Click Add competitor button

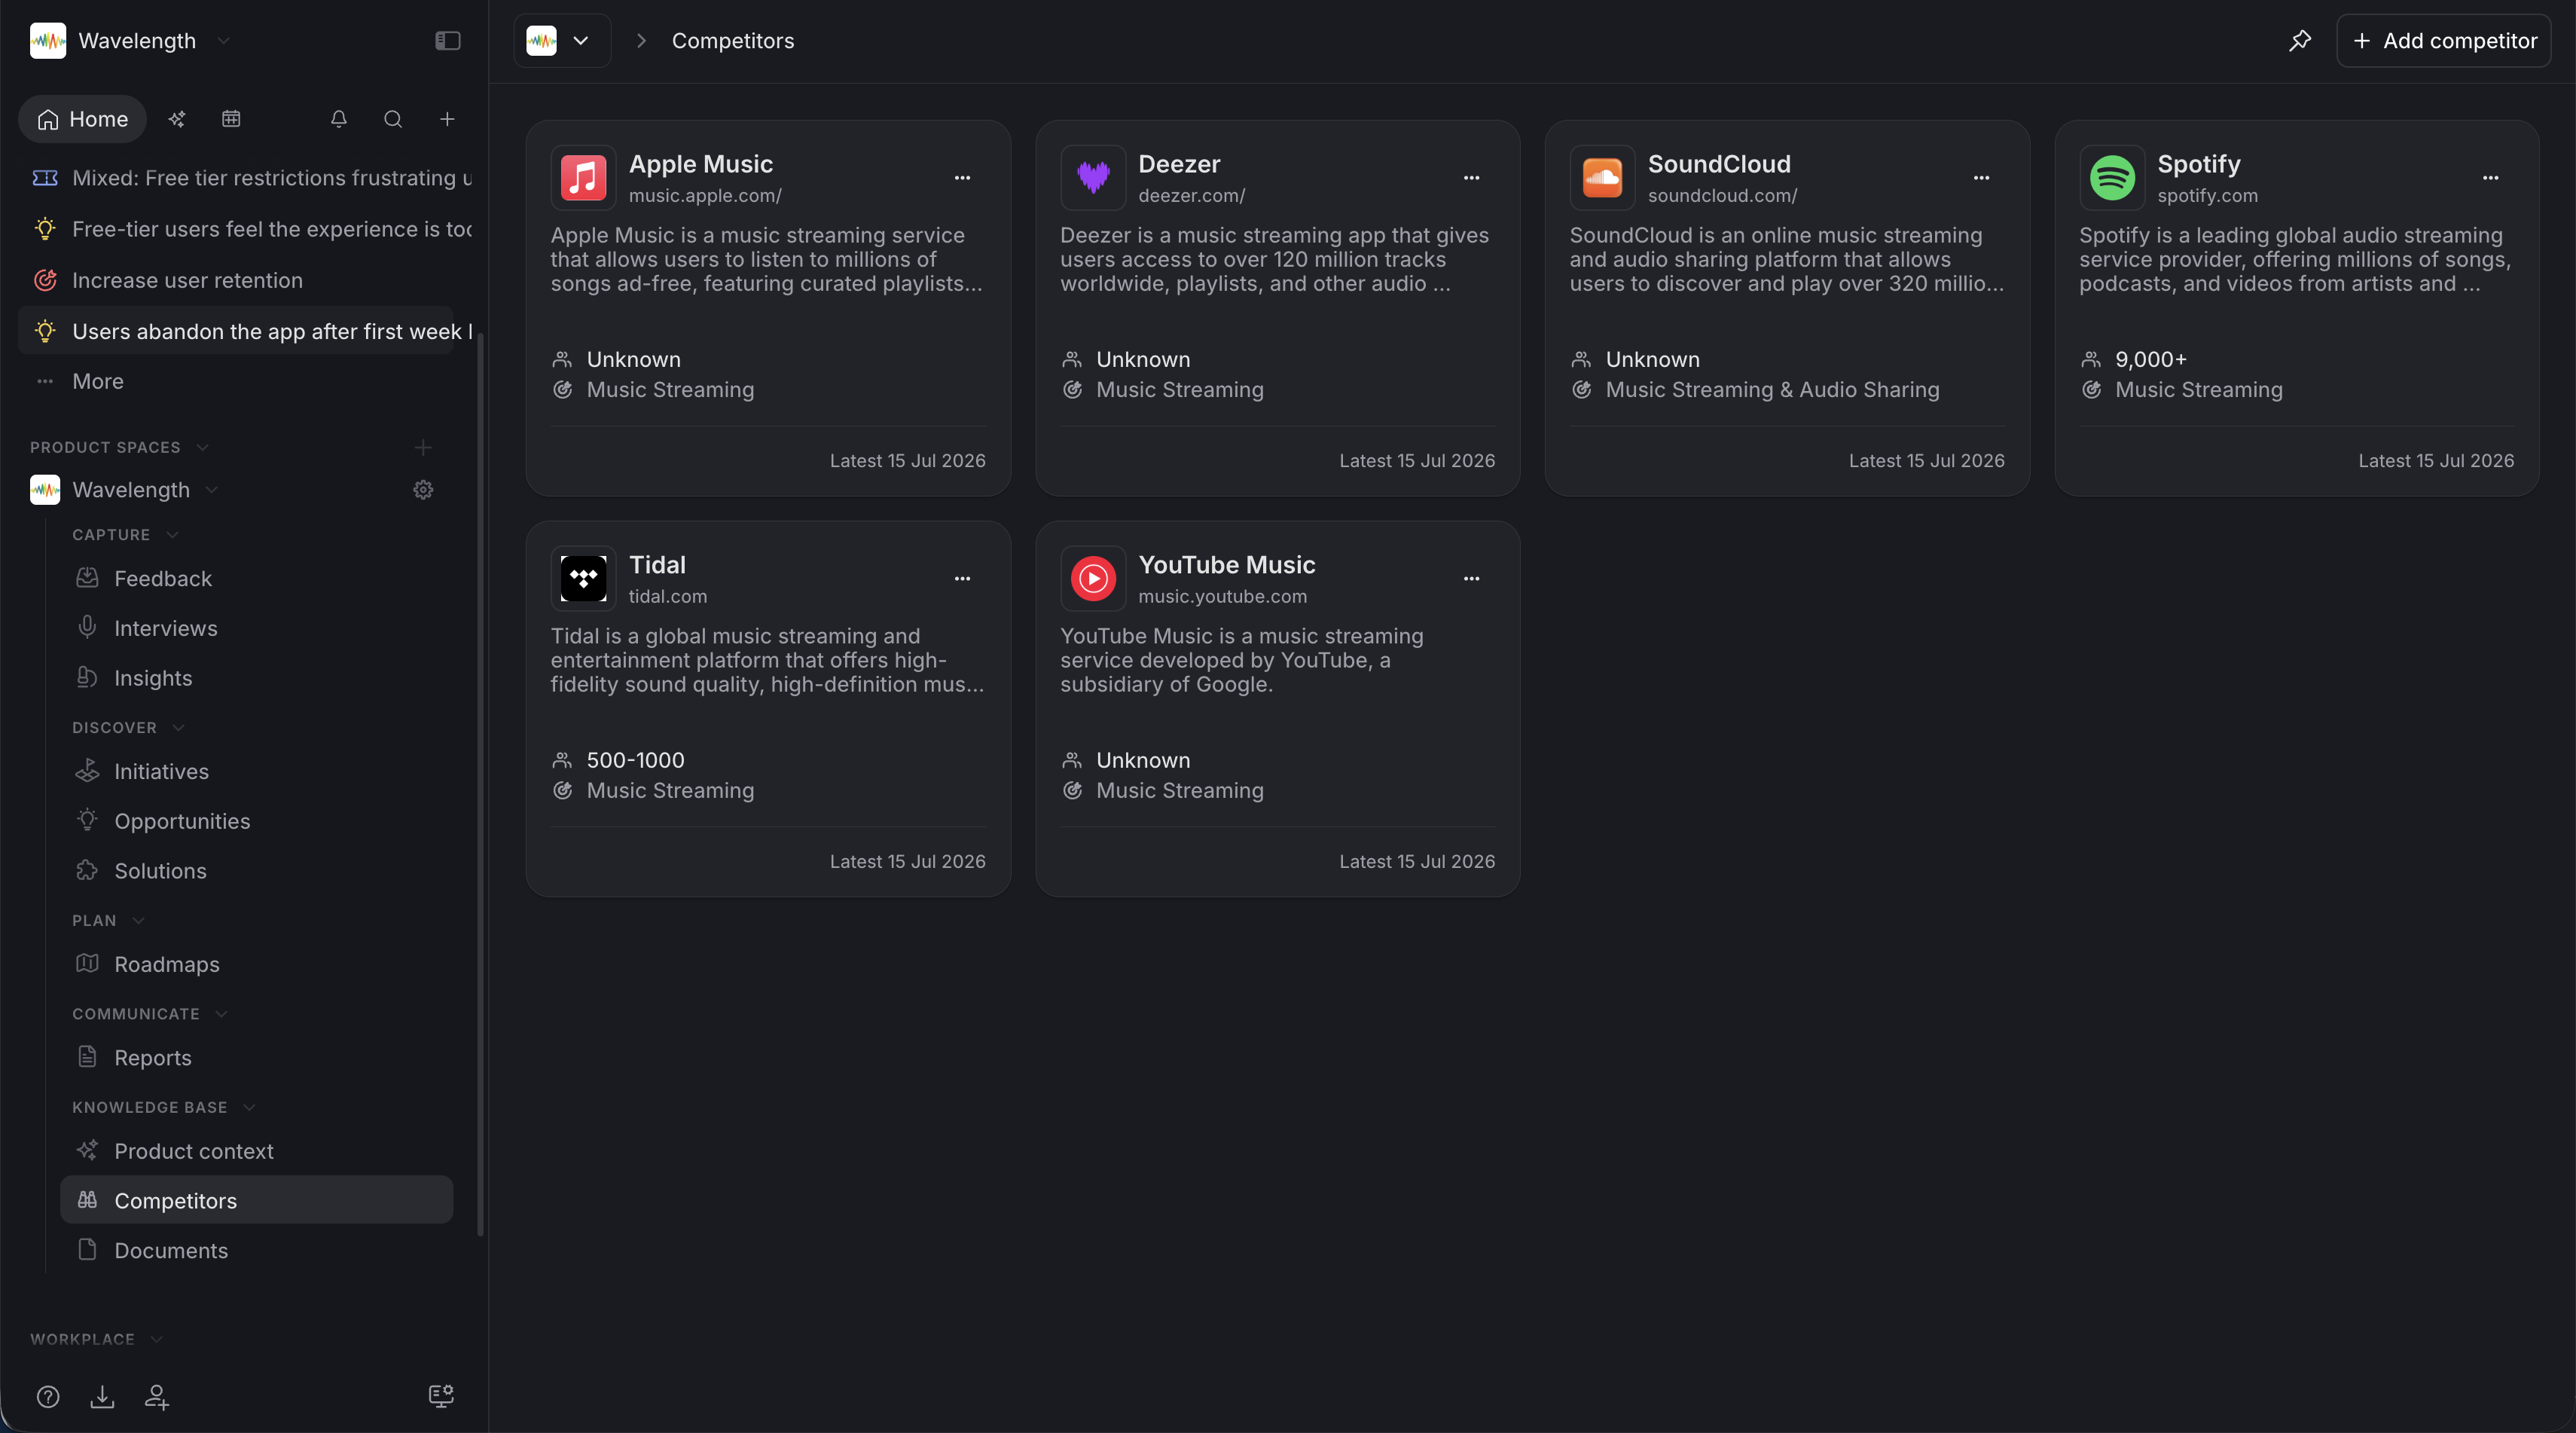click(x=2443, y=41)
